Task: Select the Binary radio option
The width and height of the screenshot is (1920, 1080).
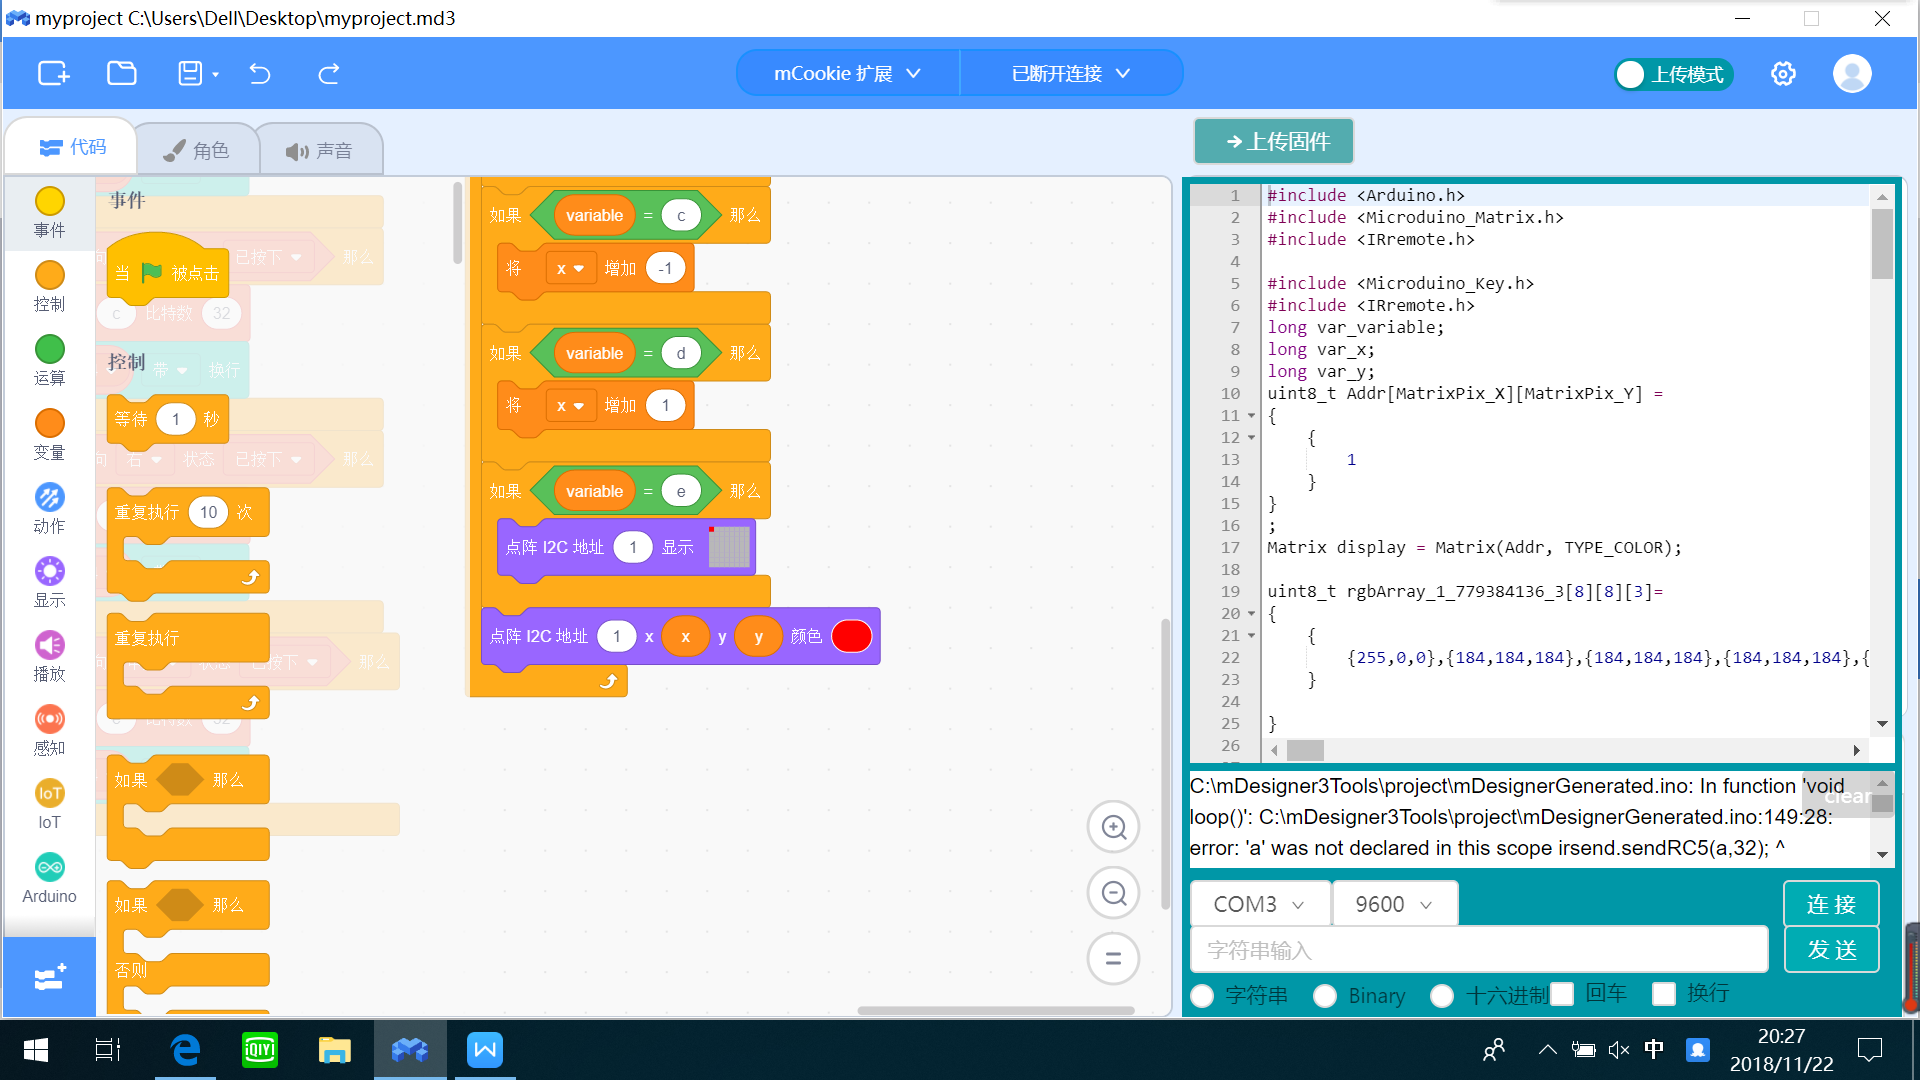Action: click(x=1325, y=996)
